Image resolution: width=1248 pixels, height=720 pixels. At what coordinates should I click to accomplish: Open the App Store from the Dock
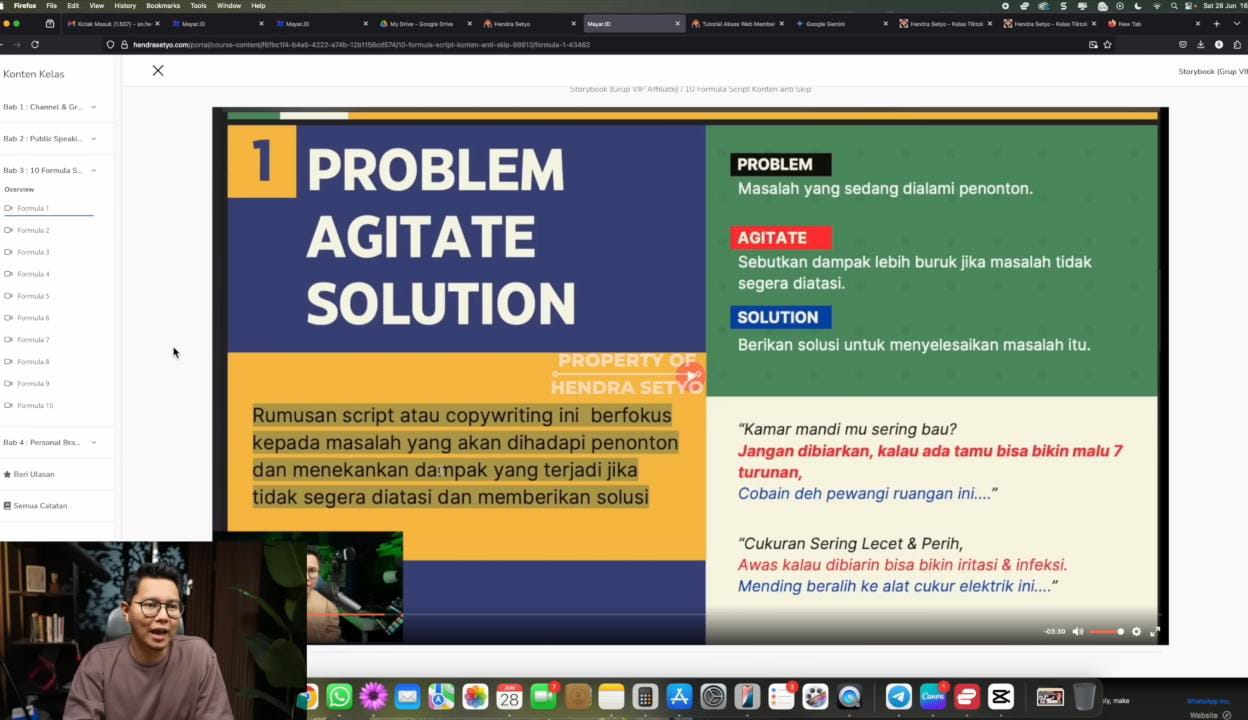click(679, 697)
